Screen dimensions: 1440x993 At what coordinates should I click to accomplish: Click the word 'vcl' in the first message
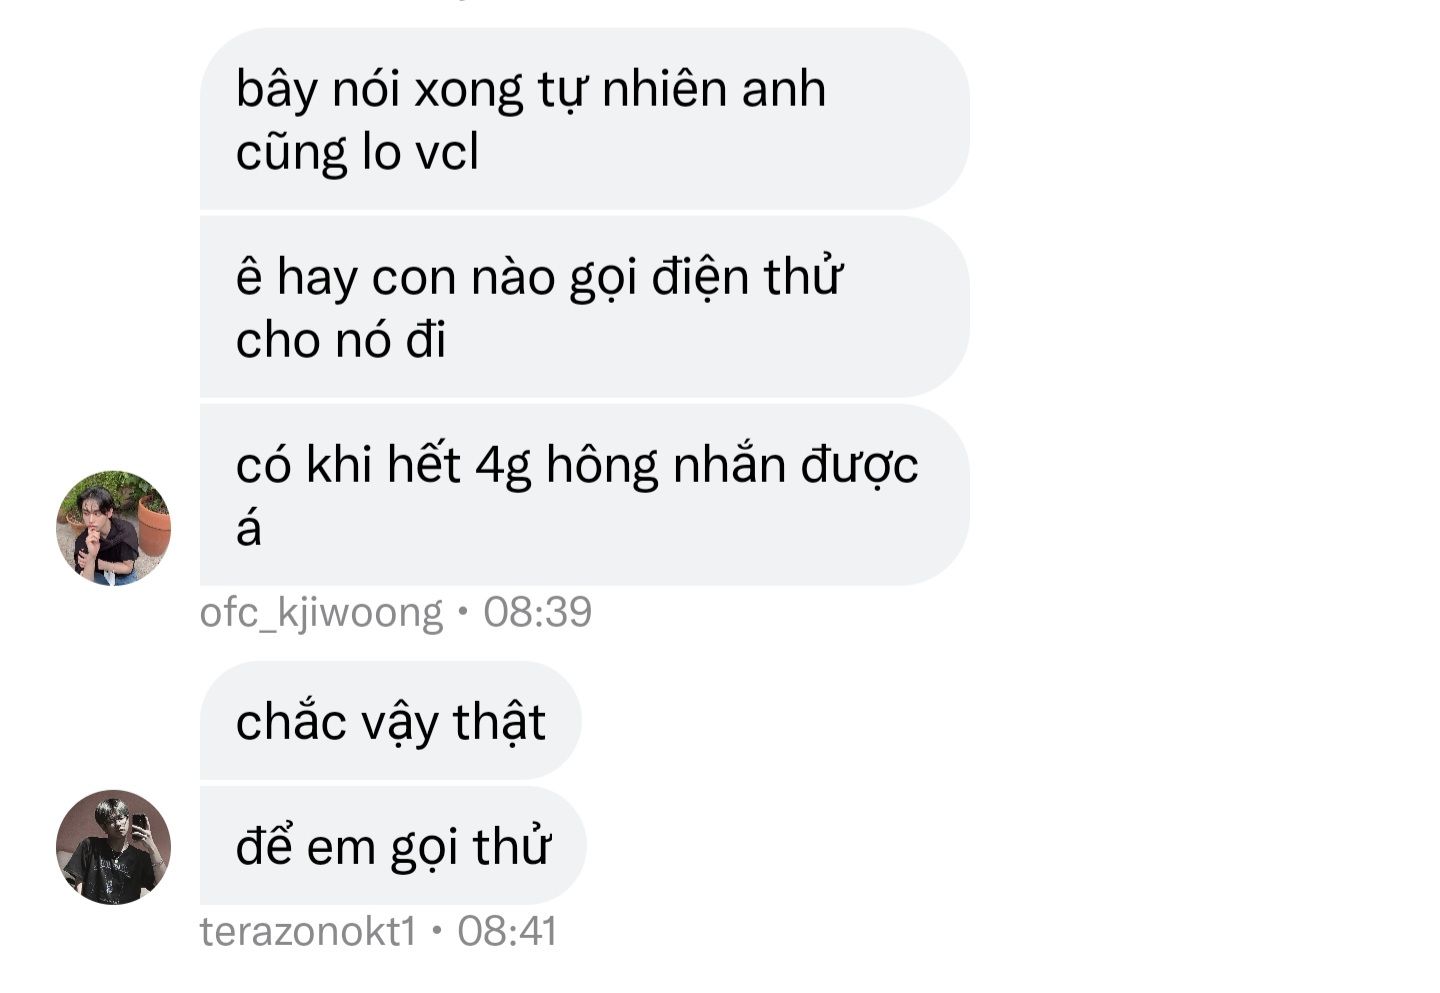click(x=447, y=152)
